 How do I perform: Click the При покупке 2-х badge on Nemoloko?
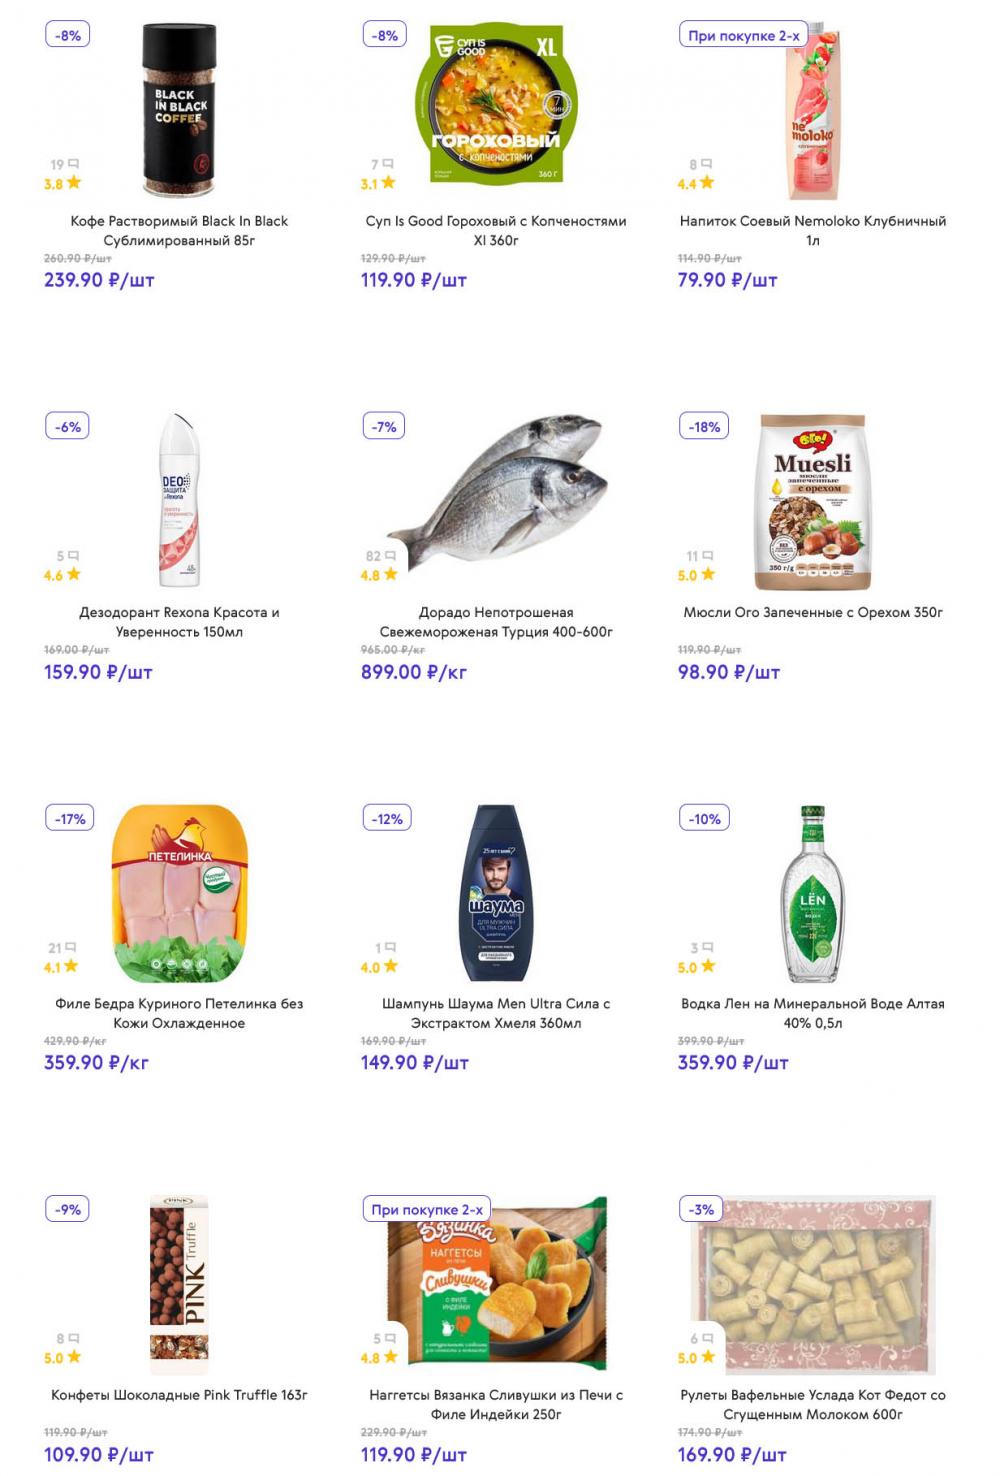744,36
